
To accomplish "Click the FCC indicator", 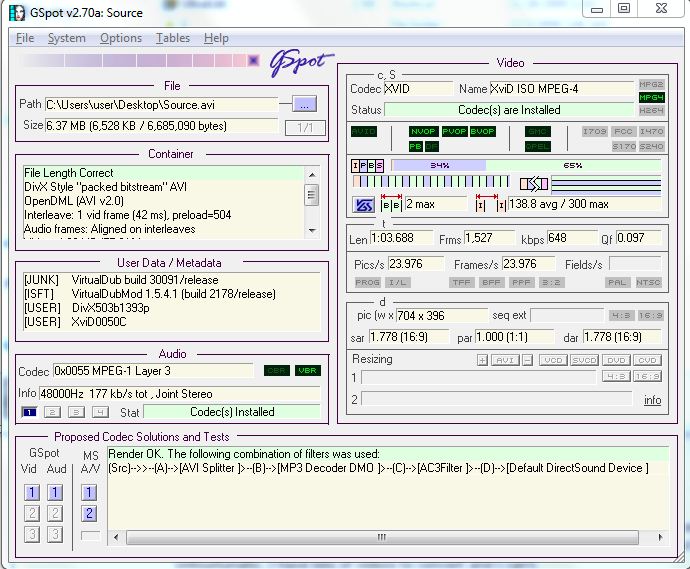I will tap(623, 131).
